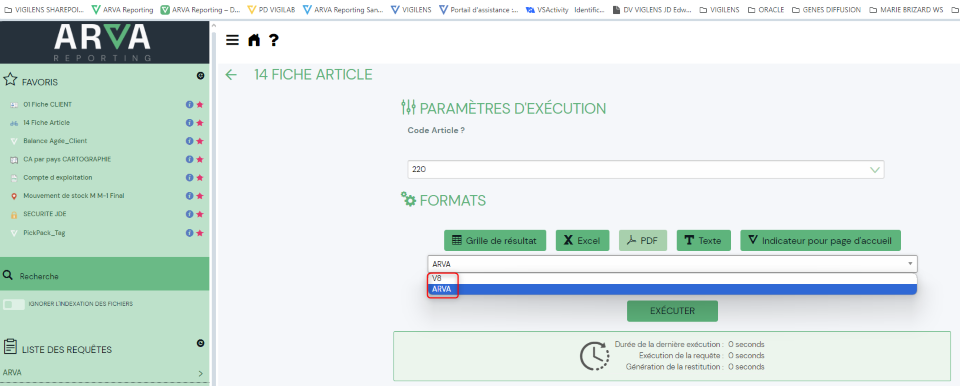The image size is (960, 386).
Task: Click the FAVORIS star outline icon
Action: tap(9, 80)
